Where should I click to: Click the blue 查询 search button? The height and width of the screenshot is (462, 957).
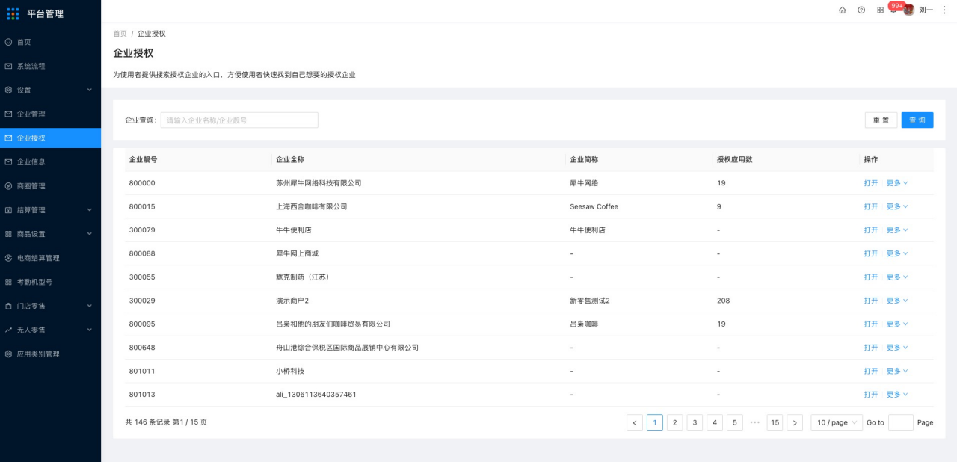point(917,120)
